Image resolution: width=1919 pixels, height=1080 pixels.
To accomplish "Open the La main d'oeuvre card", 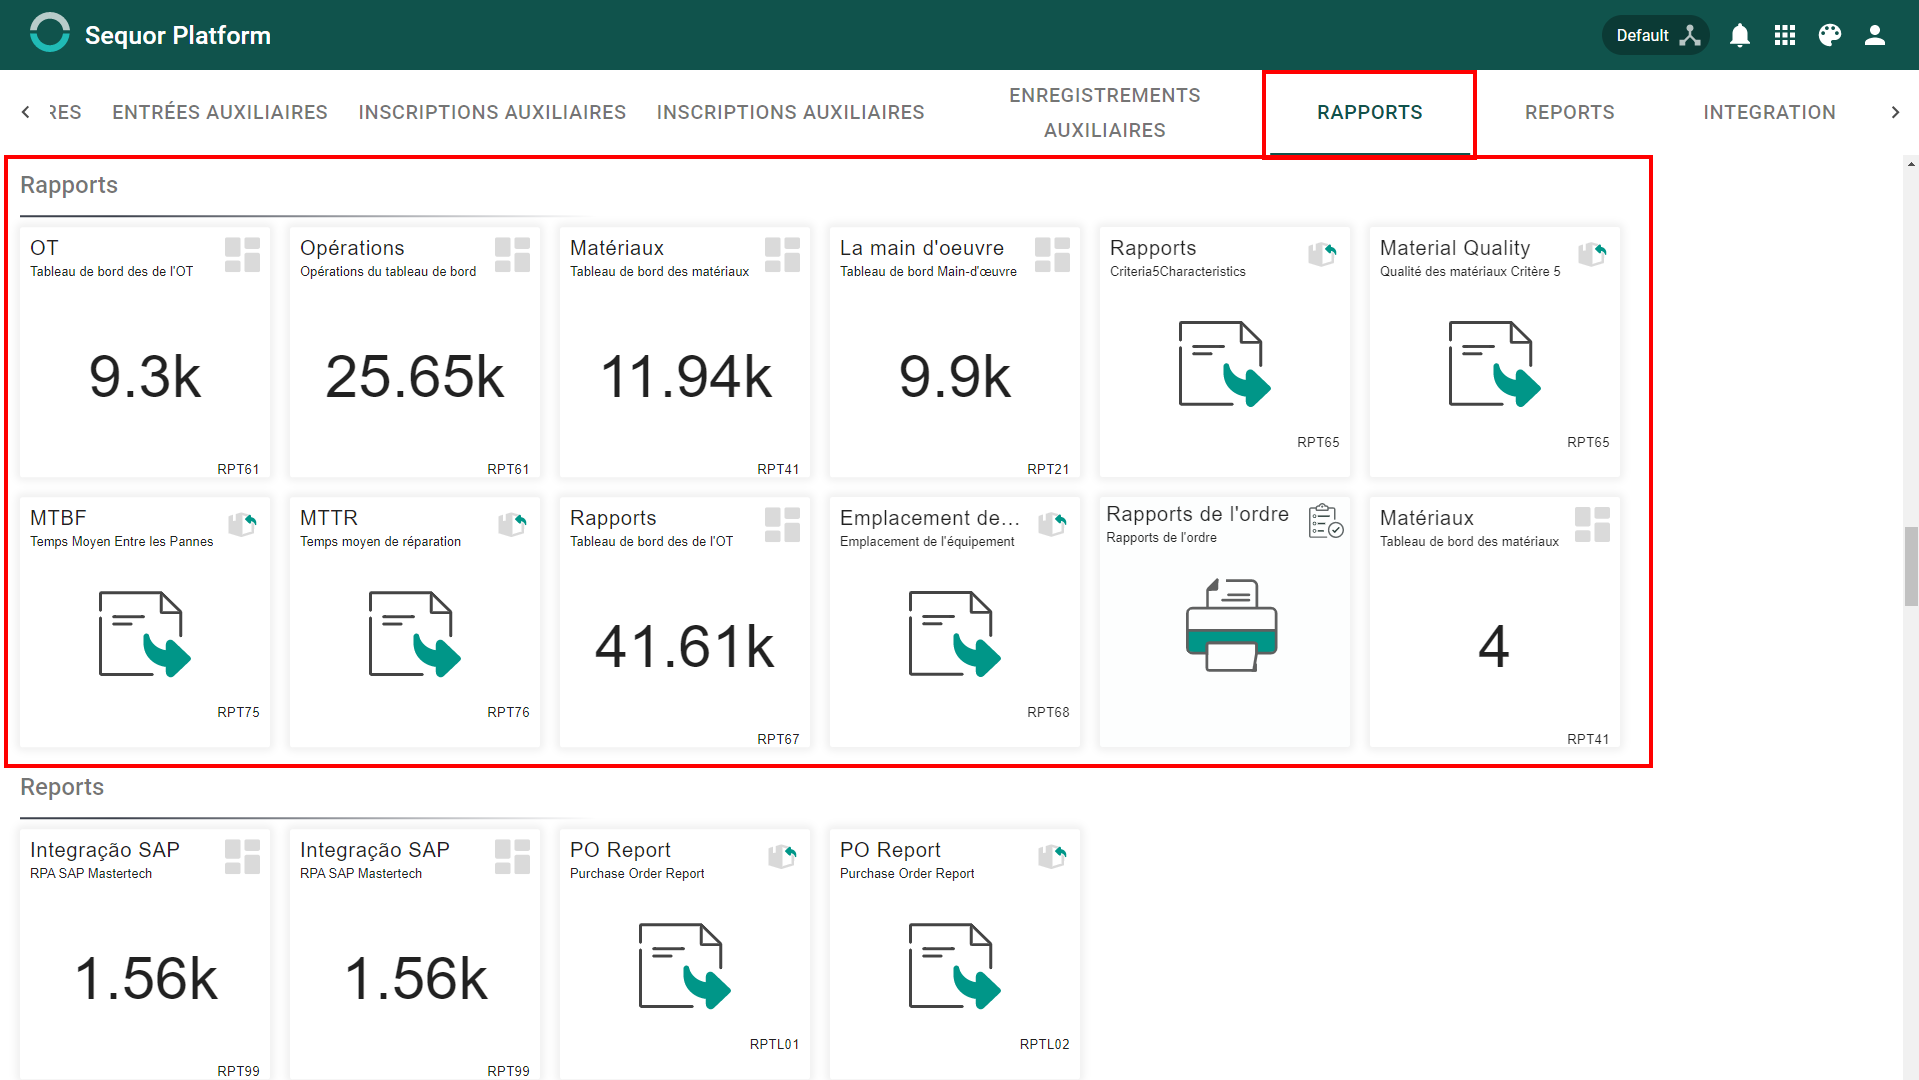I will click(955, 353).
